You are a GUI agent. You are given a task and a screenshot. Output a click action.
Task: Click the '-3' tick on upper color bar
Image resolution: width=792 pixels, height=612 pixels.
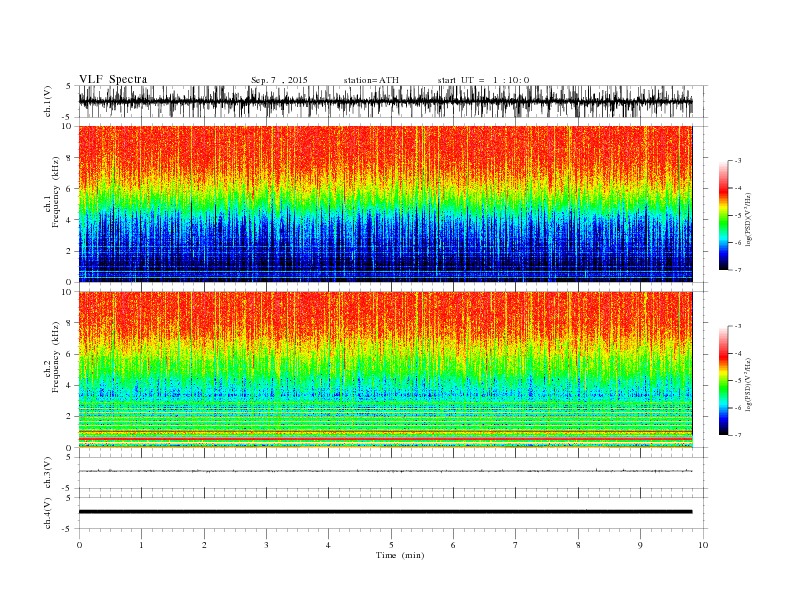click(737, 161)
